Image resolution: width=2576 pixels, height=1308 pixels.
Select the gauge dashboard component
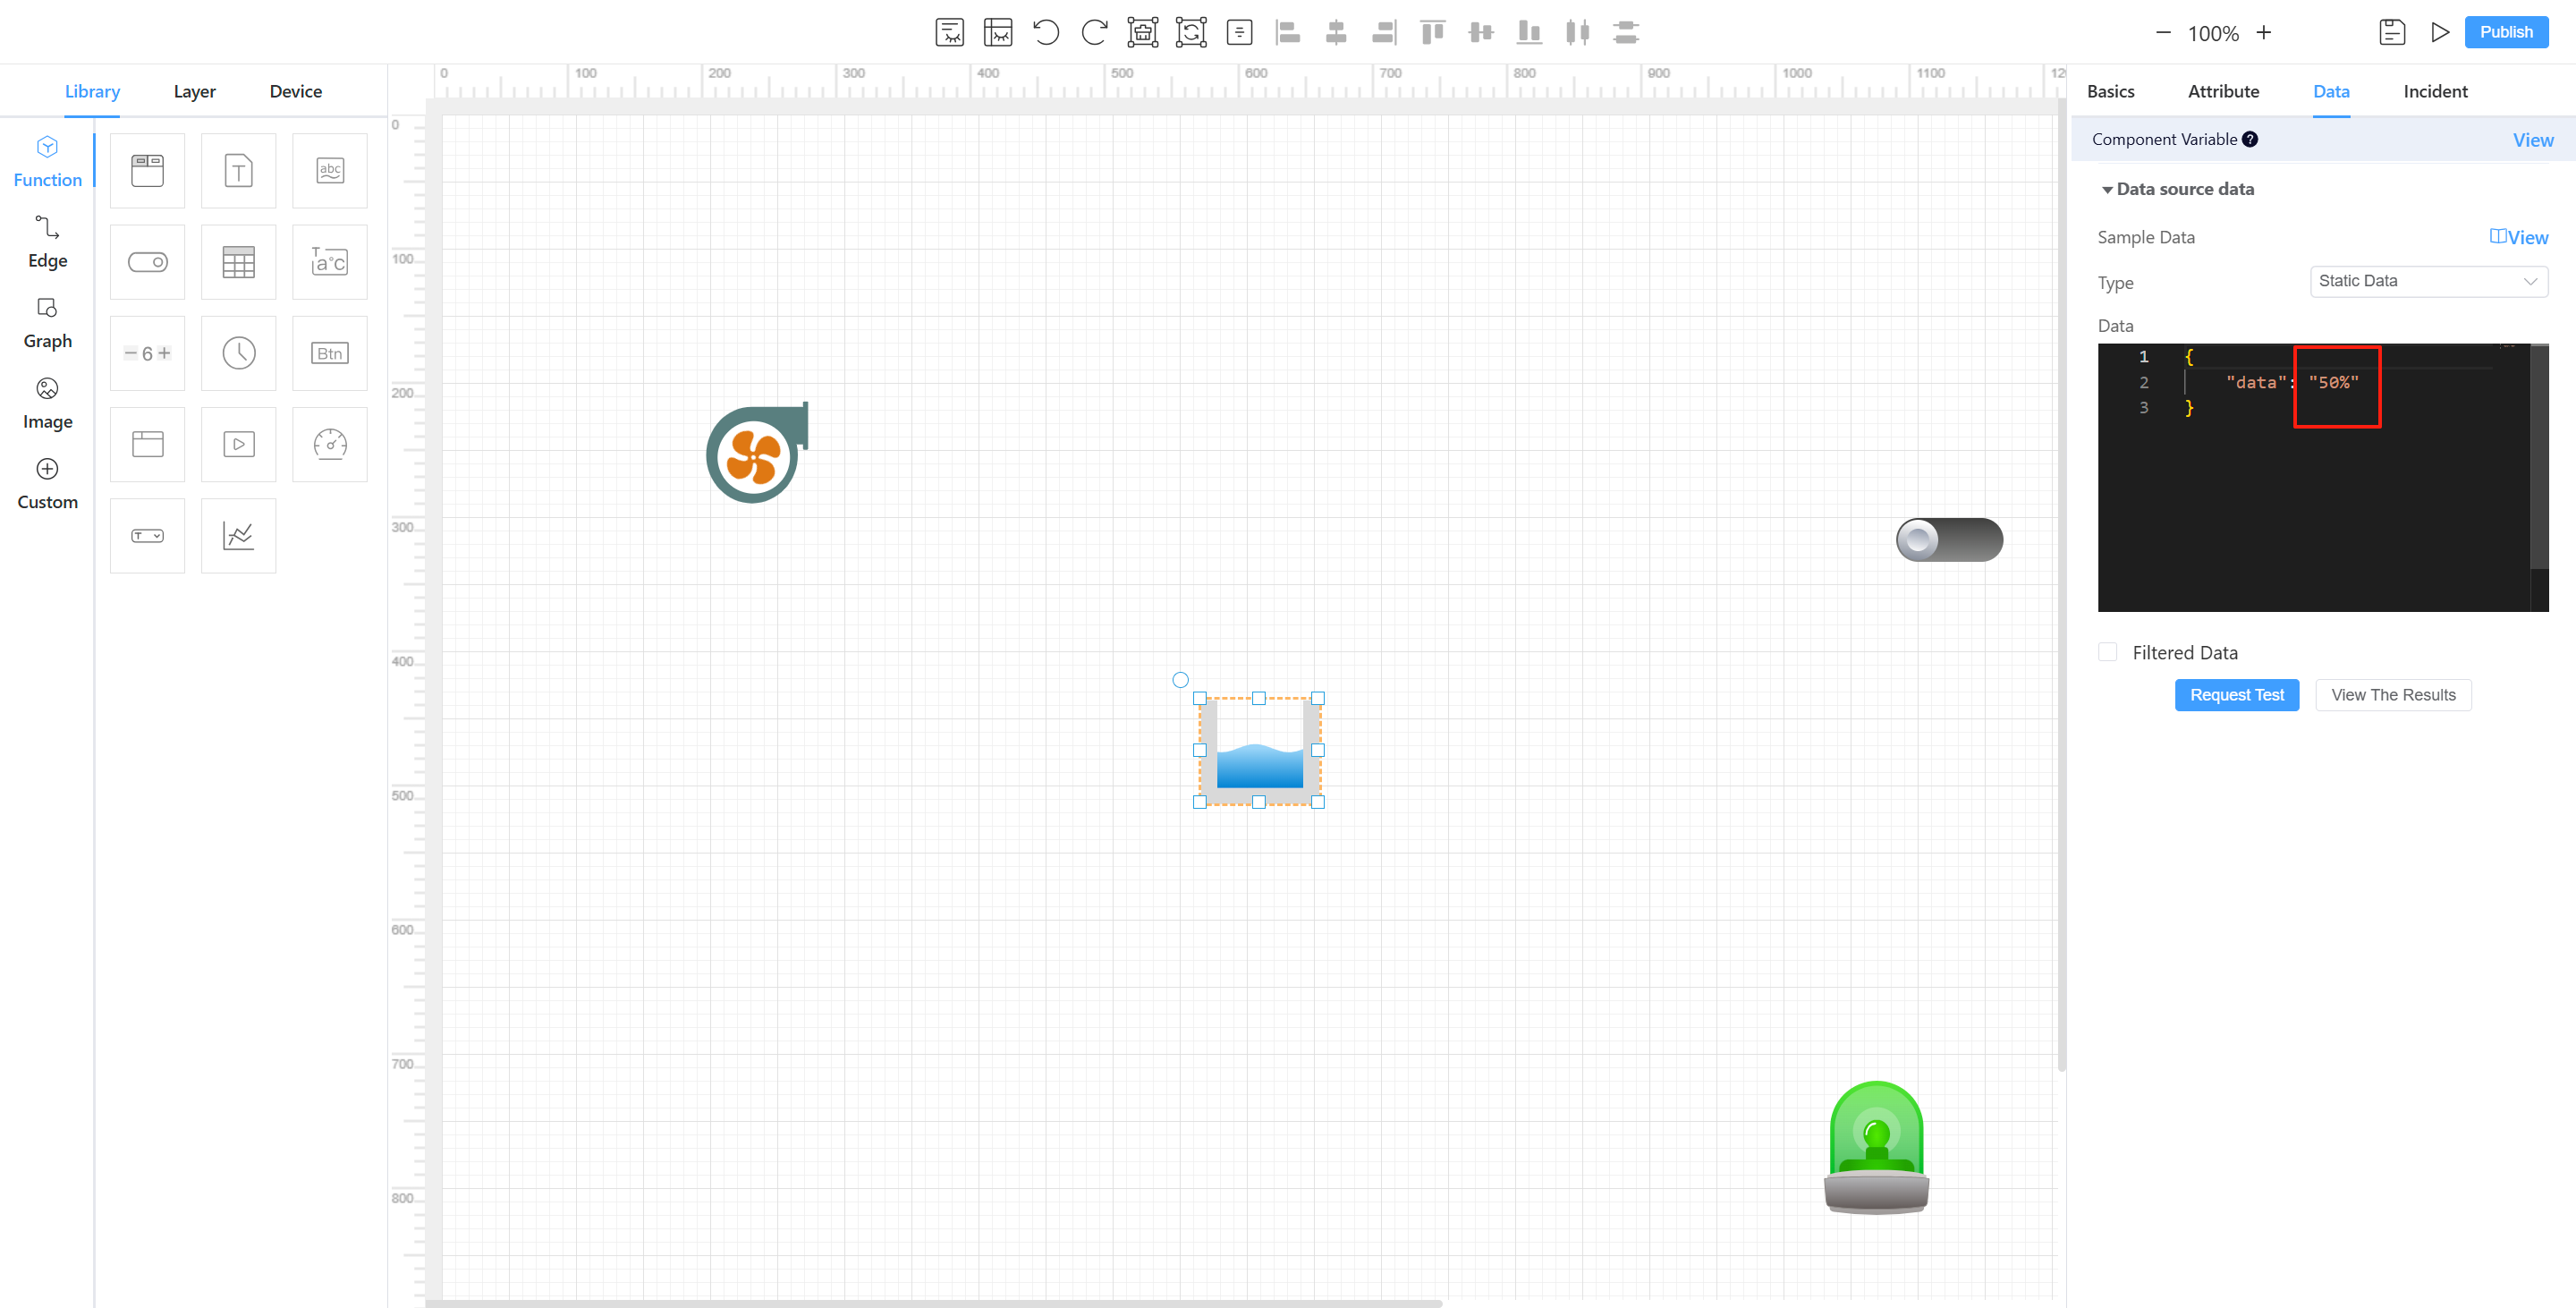pos(330,444)
